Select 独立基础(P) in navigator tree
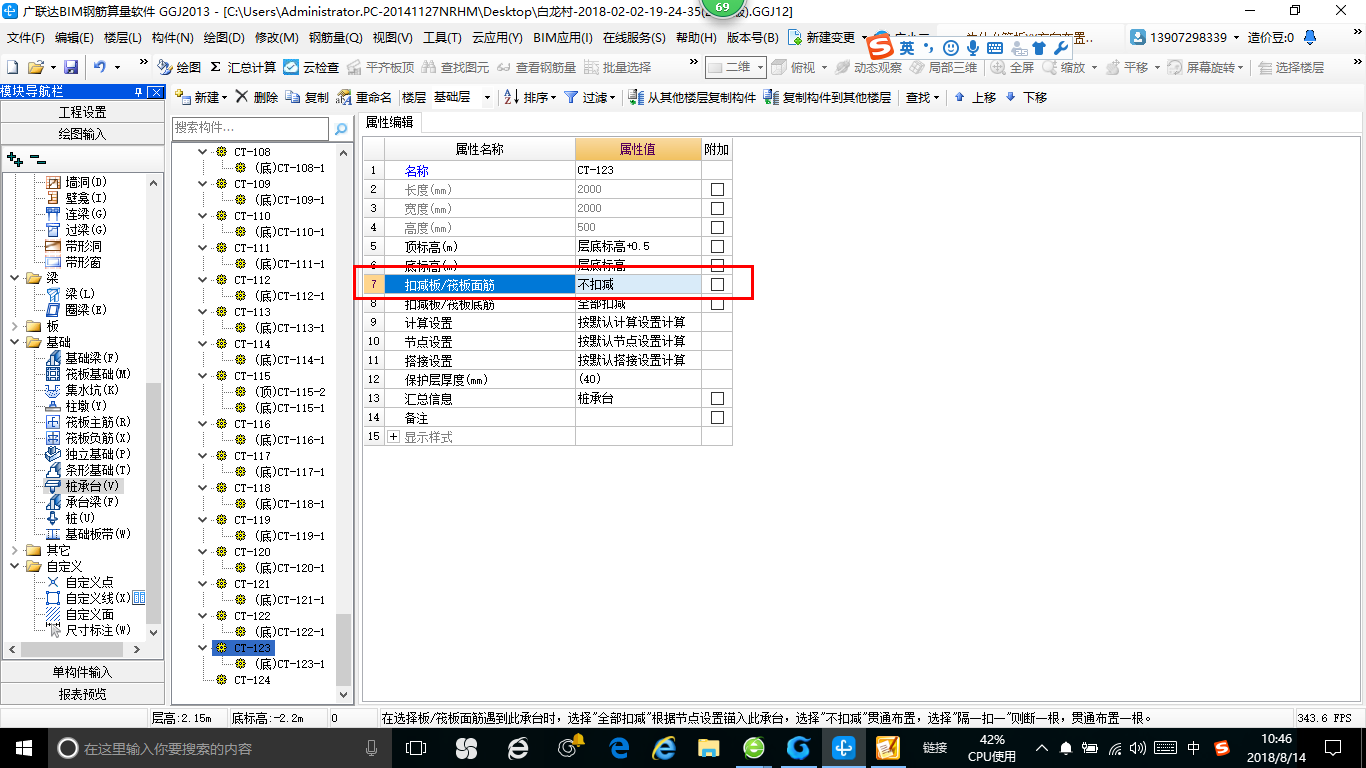Image resolution: width=1366 pixels, height=768 pixels. coord(98,454)
